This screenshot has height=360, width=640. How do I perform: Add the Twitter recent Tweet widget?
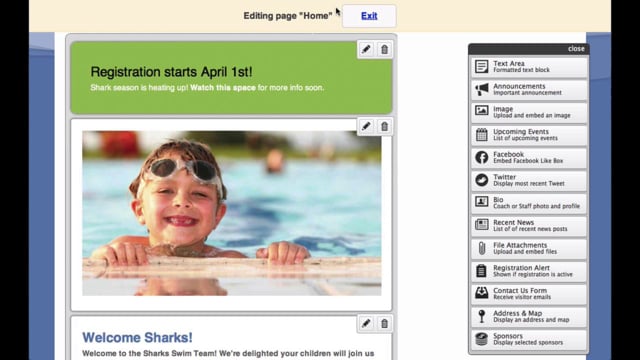tap(529, 180)
